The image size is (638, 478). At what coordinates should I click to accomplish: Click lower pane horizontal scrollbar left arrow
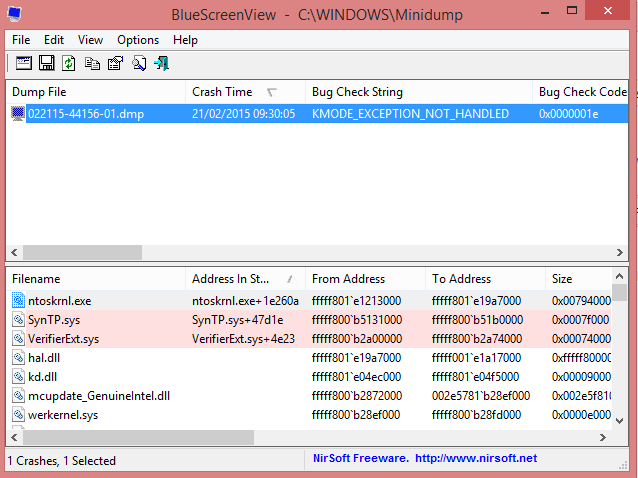pyautogui.click(x=14, y=437)
